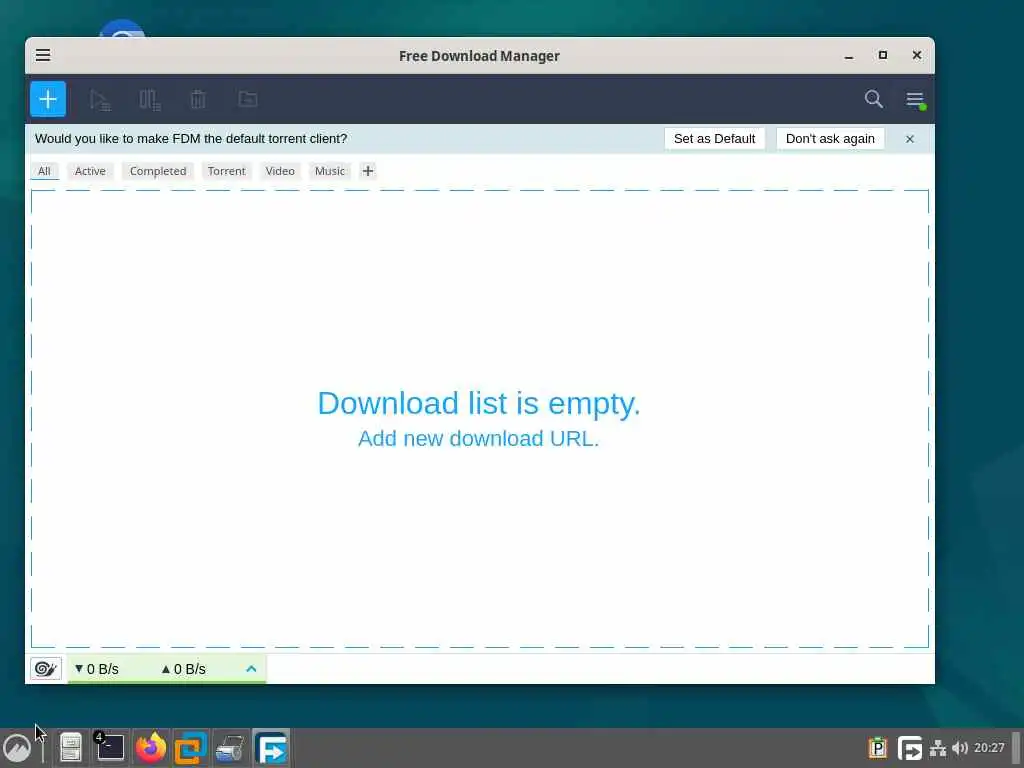Click Don't ask again button

pos(830,138)
